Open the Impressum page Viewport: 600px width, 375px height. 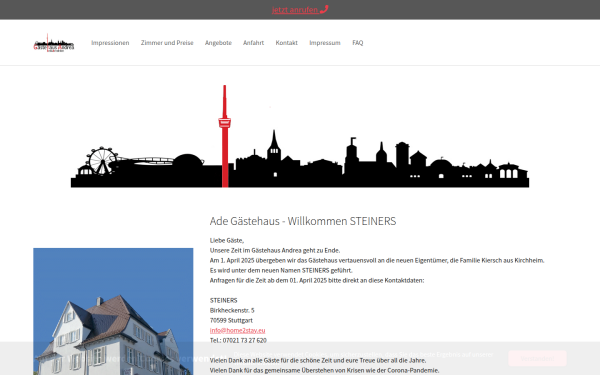click(x=325, y=43)
